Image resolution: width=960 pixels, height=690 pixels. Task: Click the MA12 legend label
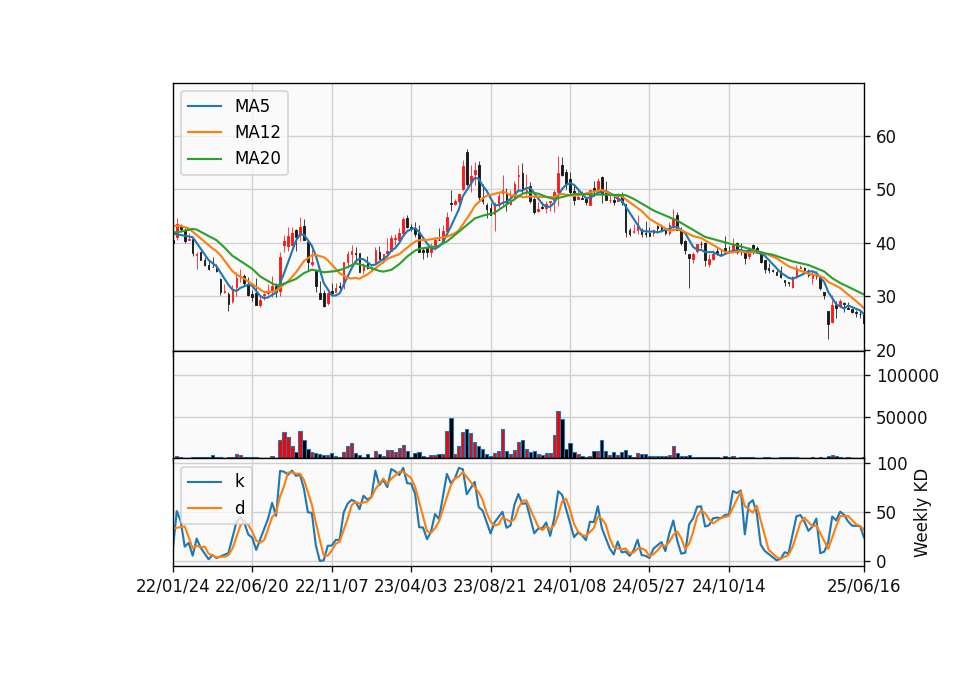coord(257,132)
